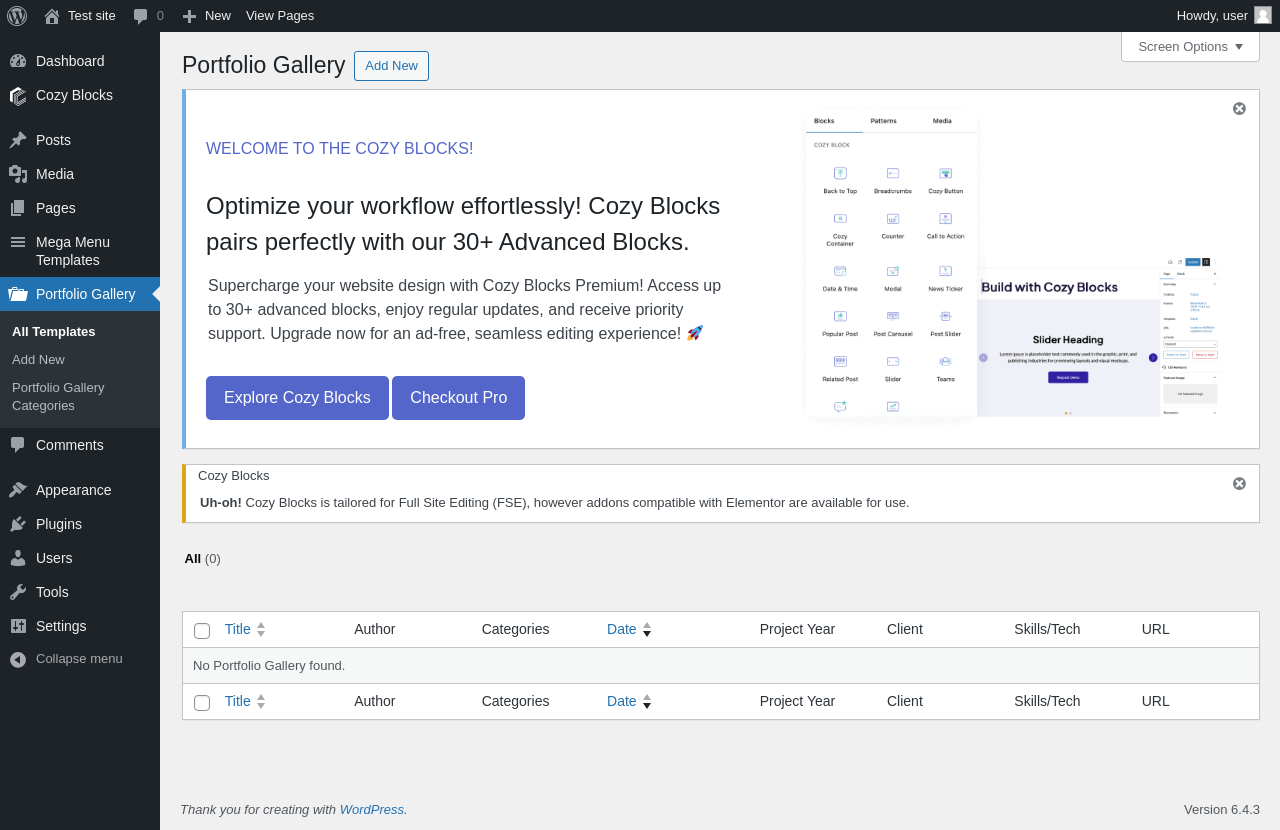
Task: Expand the Screen Options panel
Action: pyautogui.click(x=1190, y=46)
